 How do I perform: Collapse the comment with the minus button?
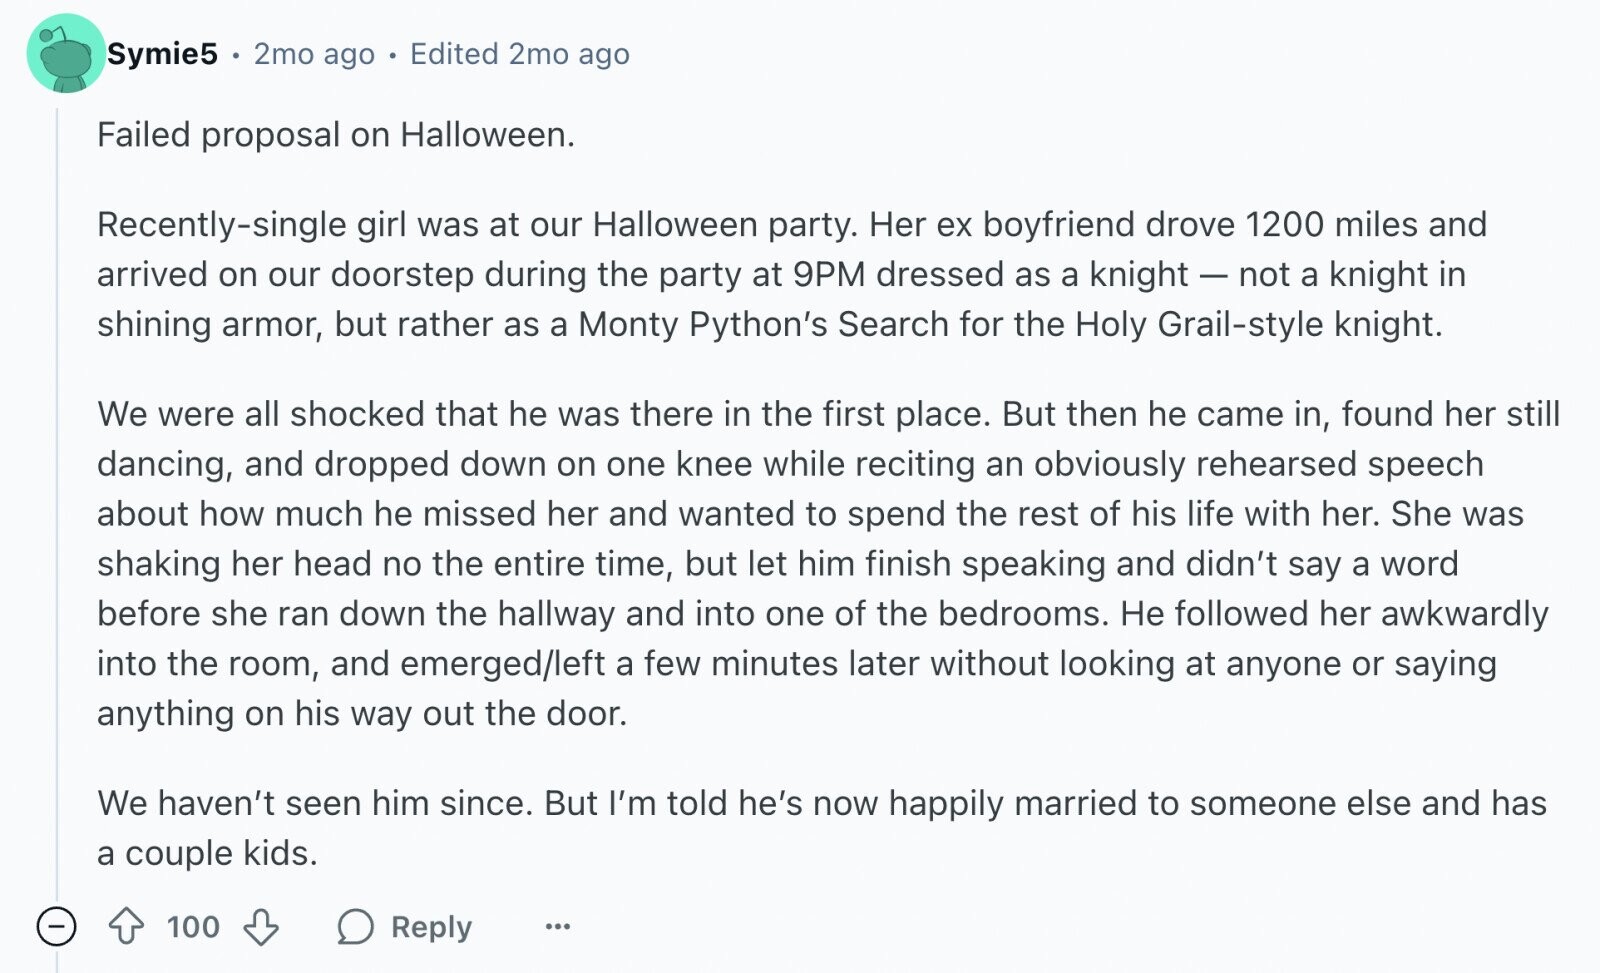click(x=56, y=926)
